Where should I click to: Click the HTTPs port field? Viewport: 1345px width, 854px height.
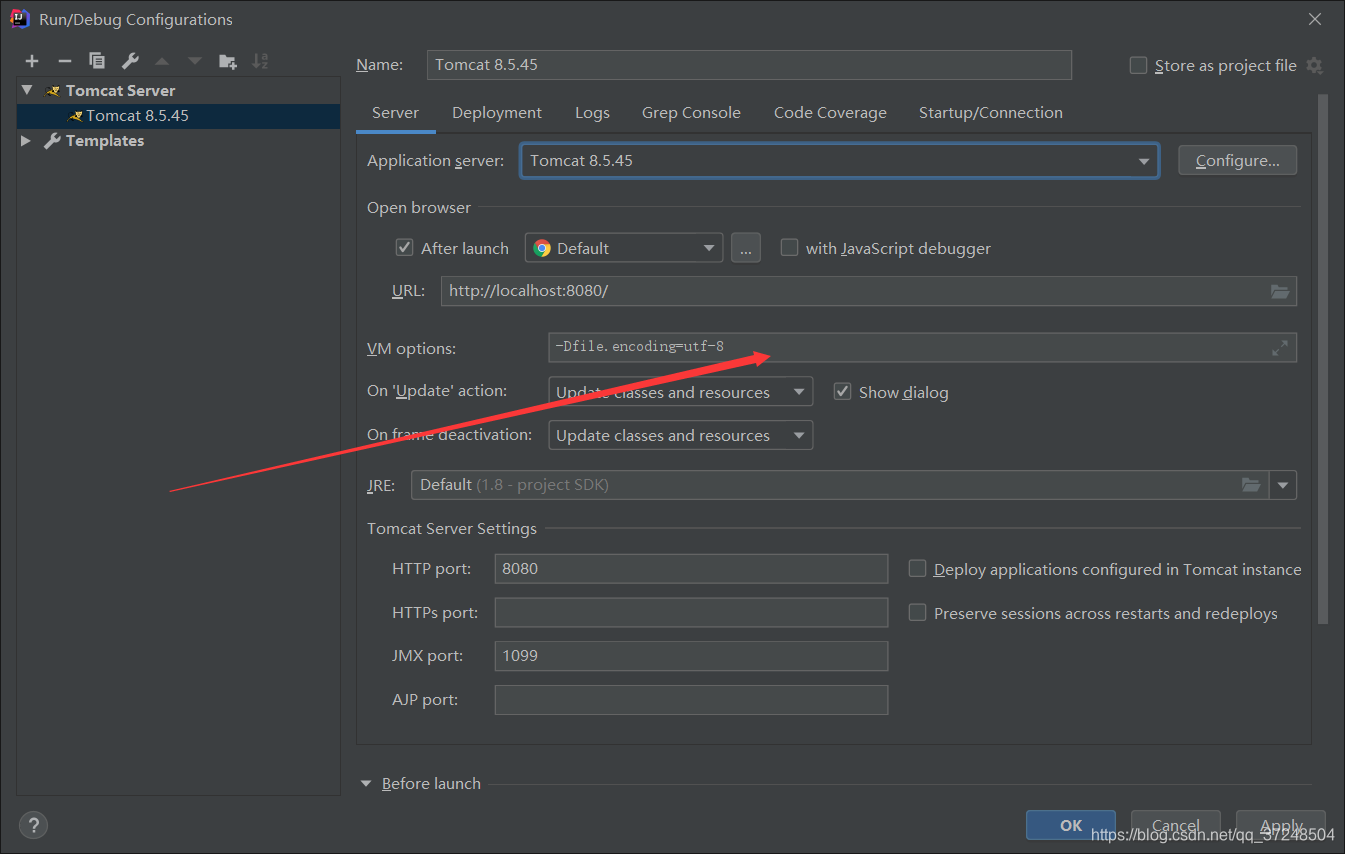(691, 612)
